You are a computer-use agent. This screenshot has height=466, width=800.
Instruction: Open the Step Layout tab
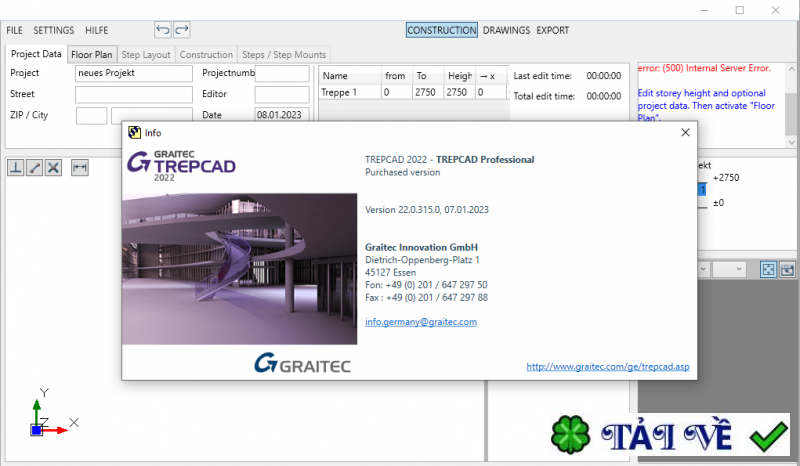pos(146,54)
